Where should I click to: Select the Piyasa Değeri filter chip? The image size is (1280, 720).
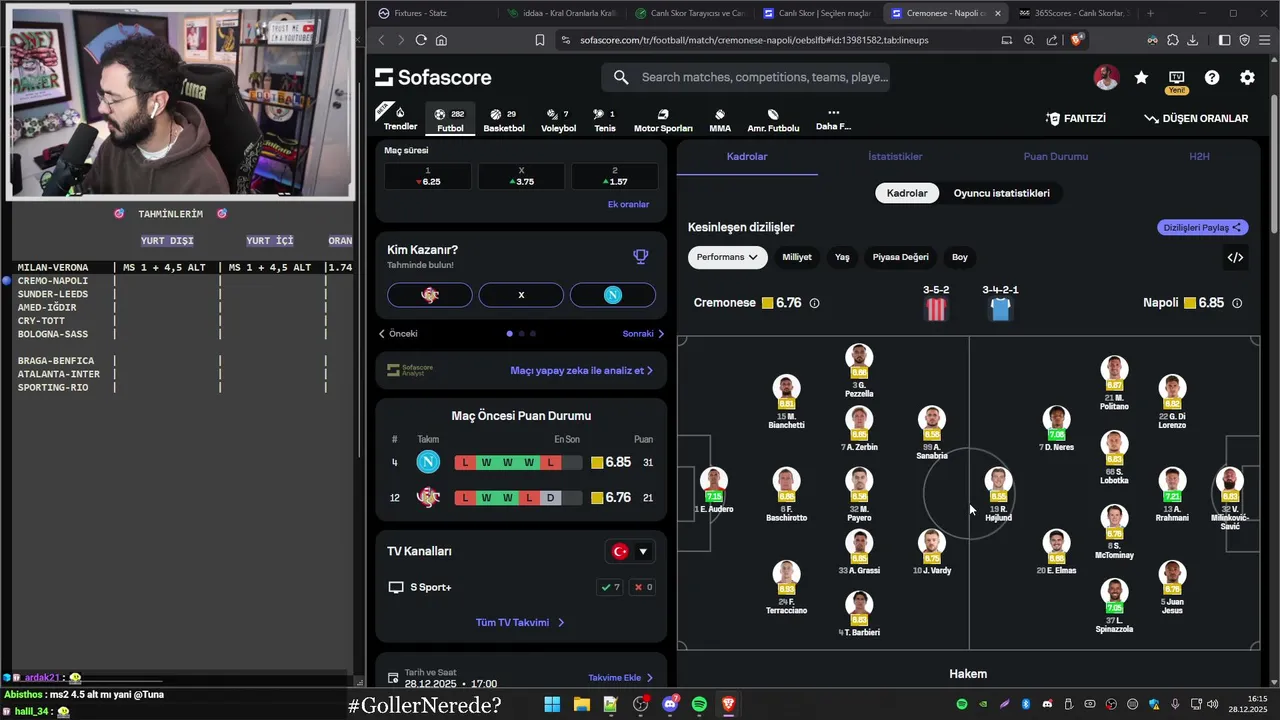[x=901, y=257]
